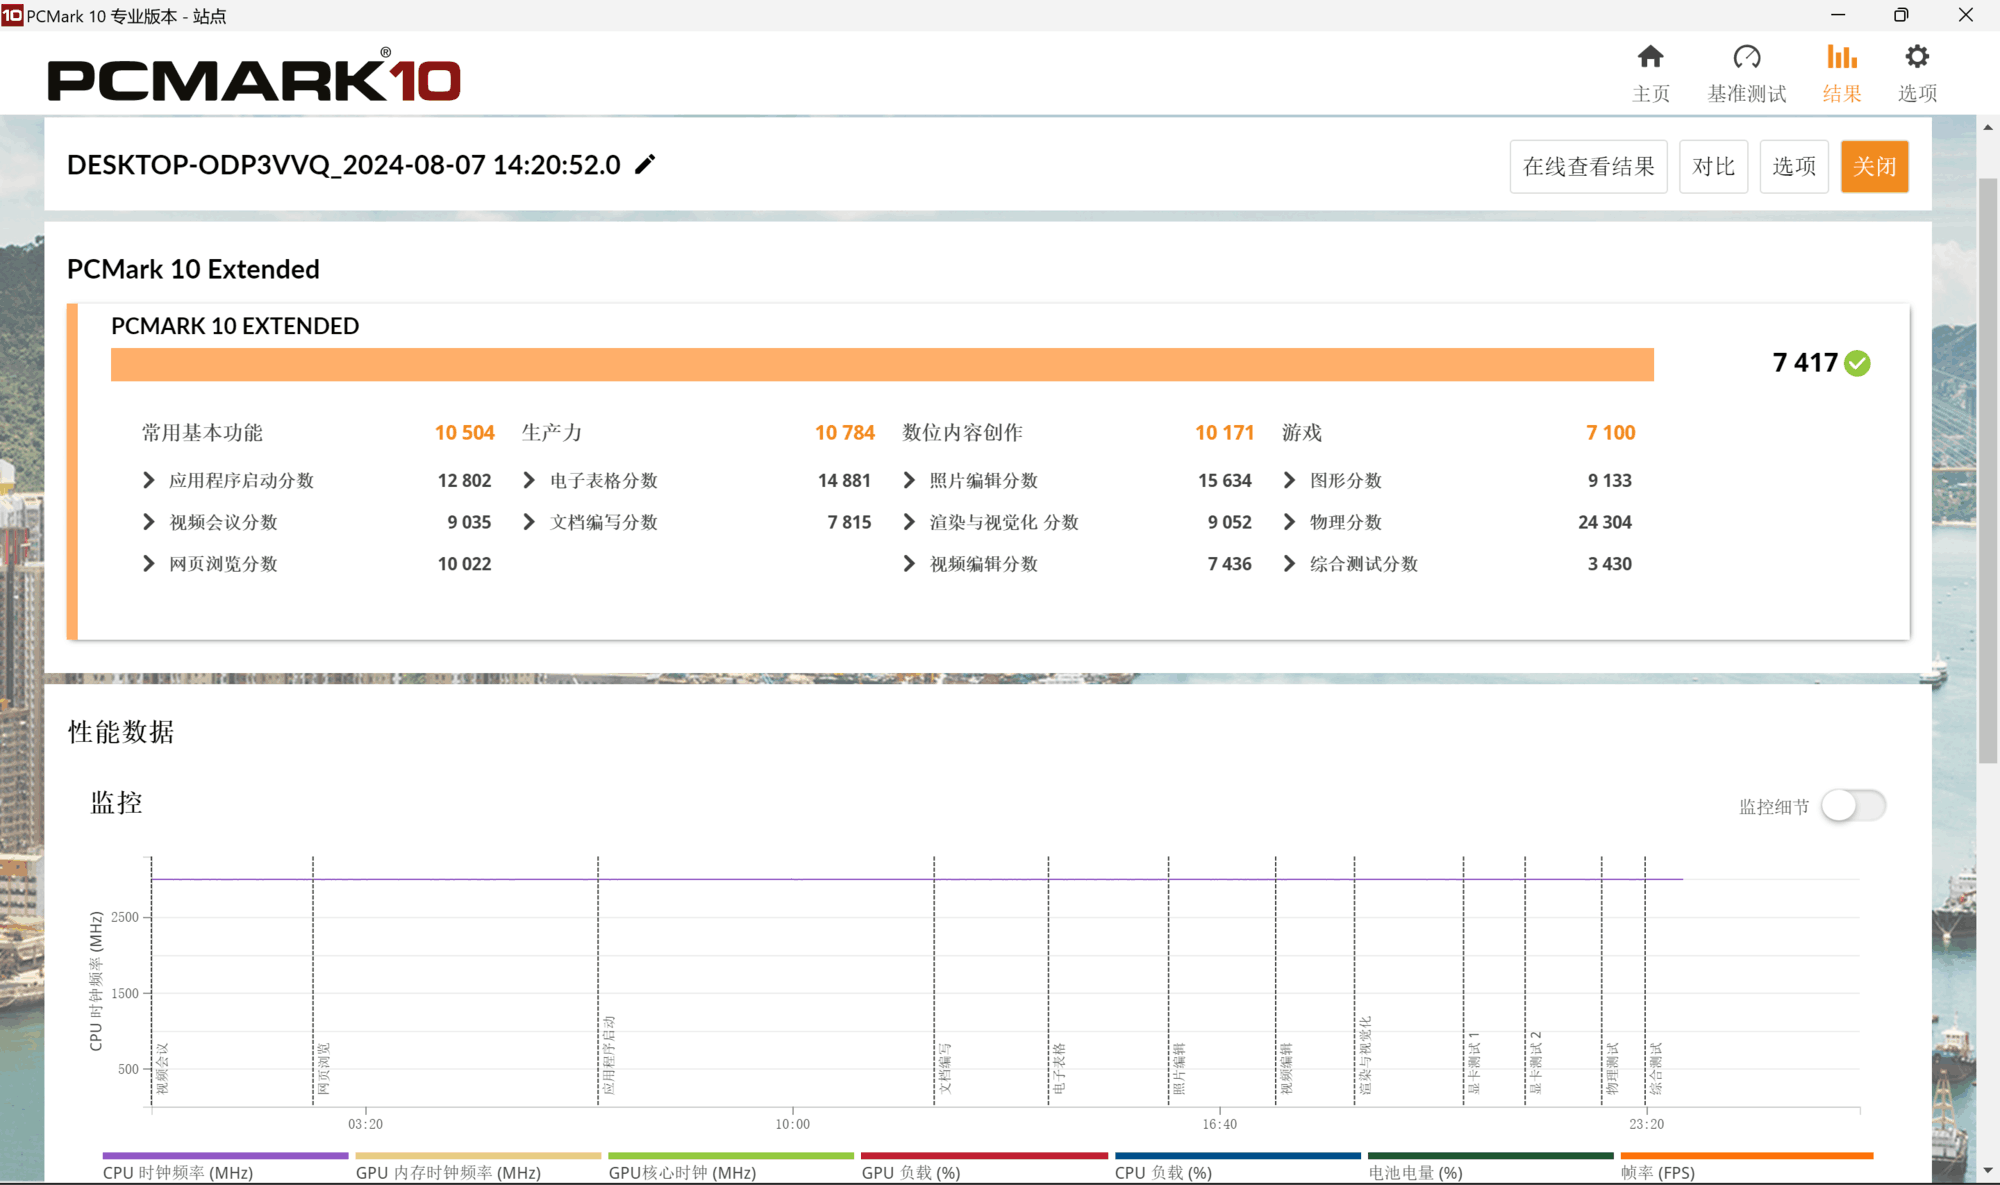Open the 结果 results bar-chart icon
Screen dimensions: 2000x1185
point(1841,57)
